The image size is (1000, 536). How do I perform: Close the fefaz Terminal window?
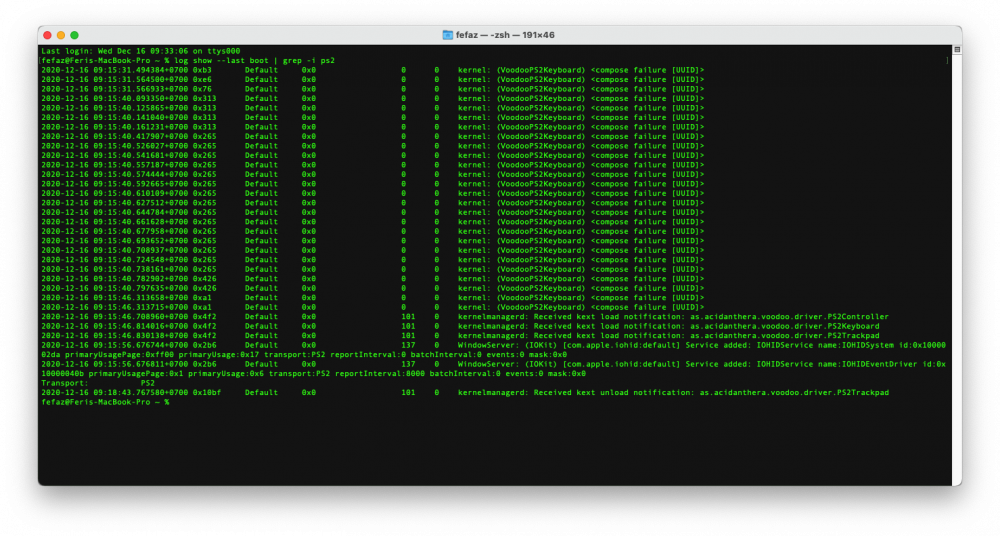click(47, 35)
